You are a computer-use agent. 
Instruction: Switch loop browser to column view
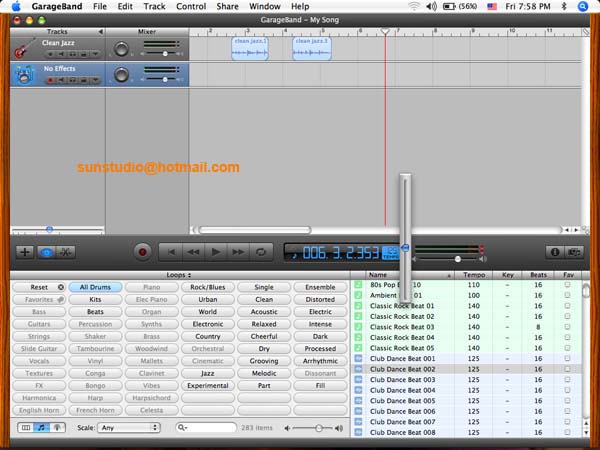coord(26,428)
